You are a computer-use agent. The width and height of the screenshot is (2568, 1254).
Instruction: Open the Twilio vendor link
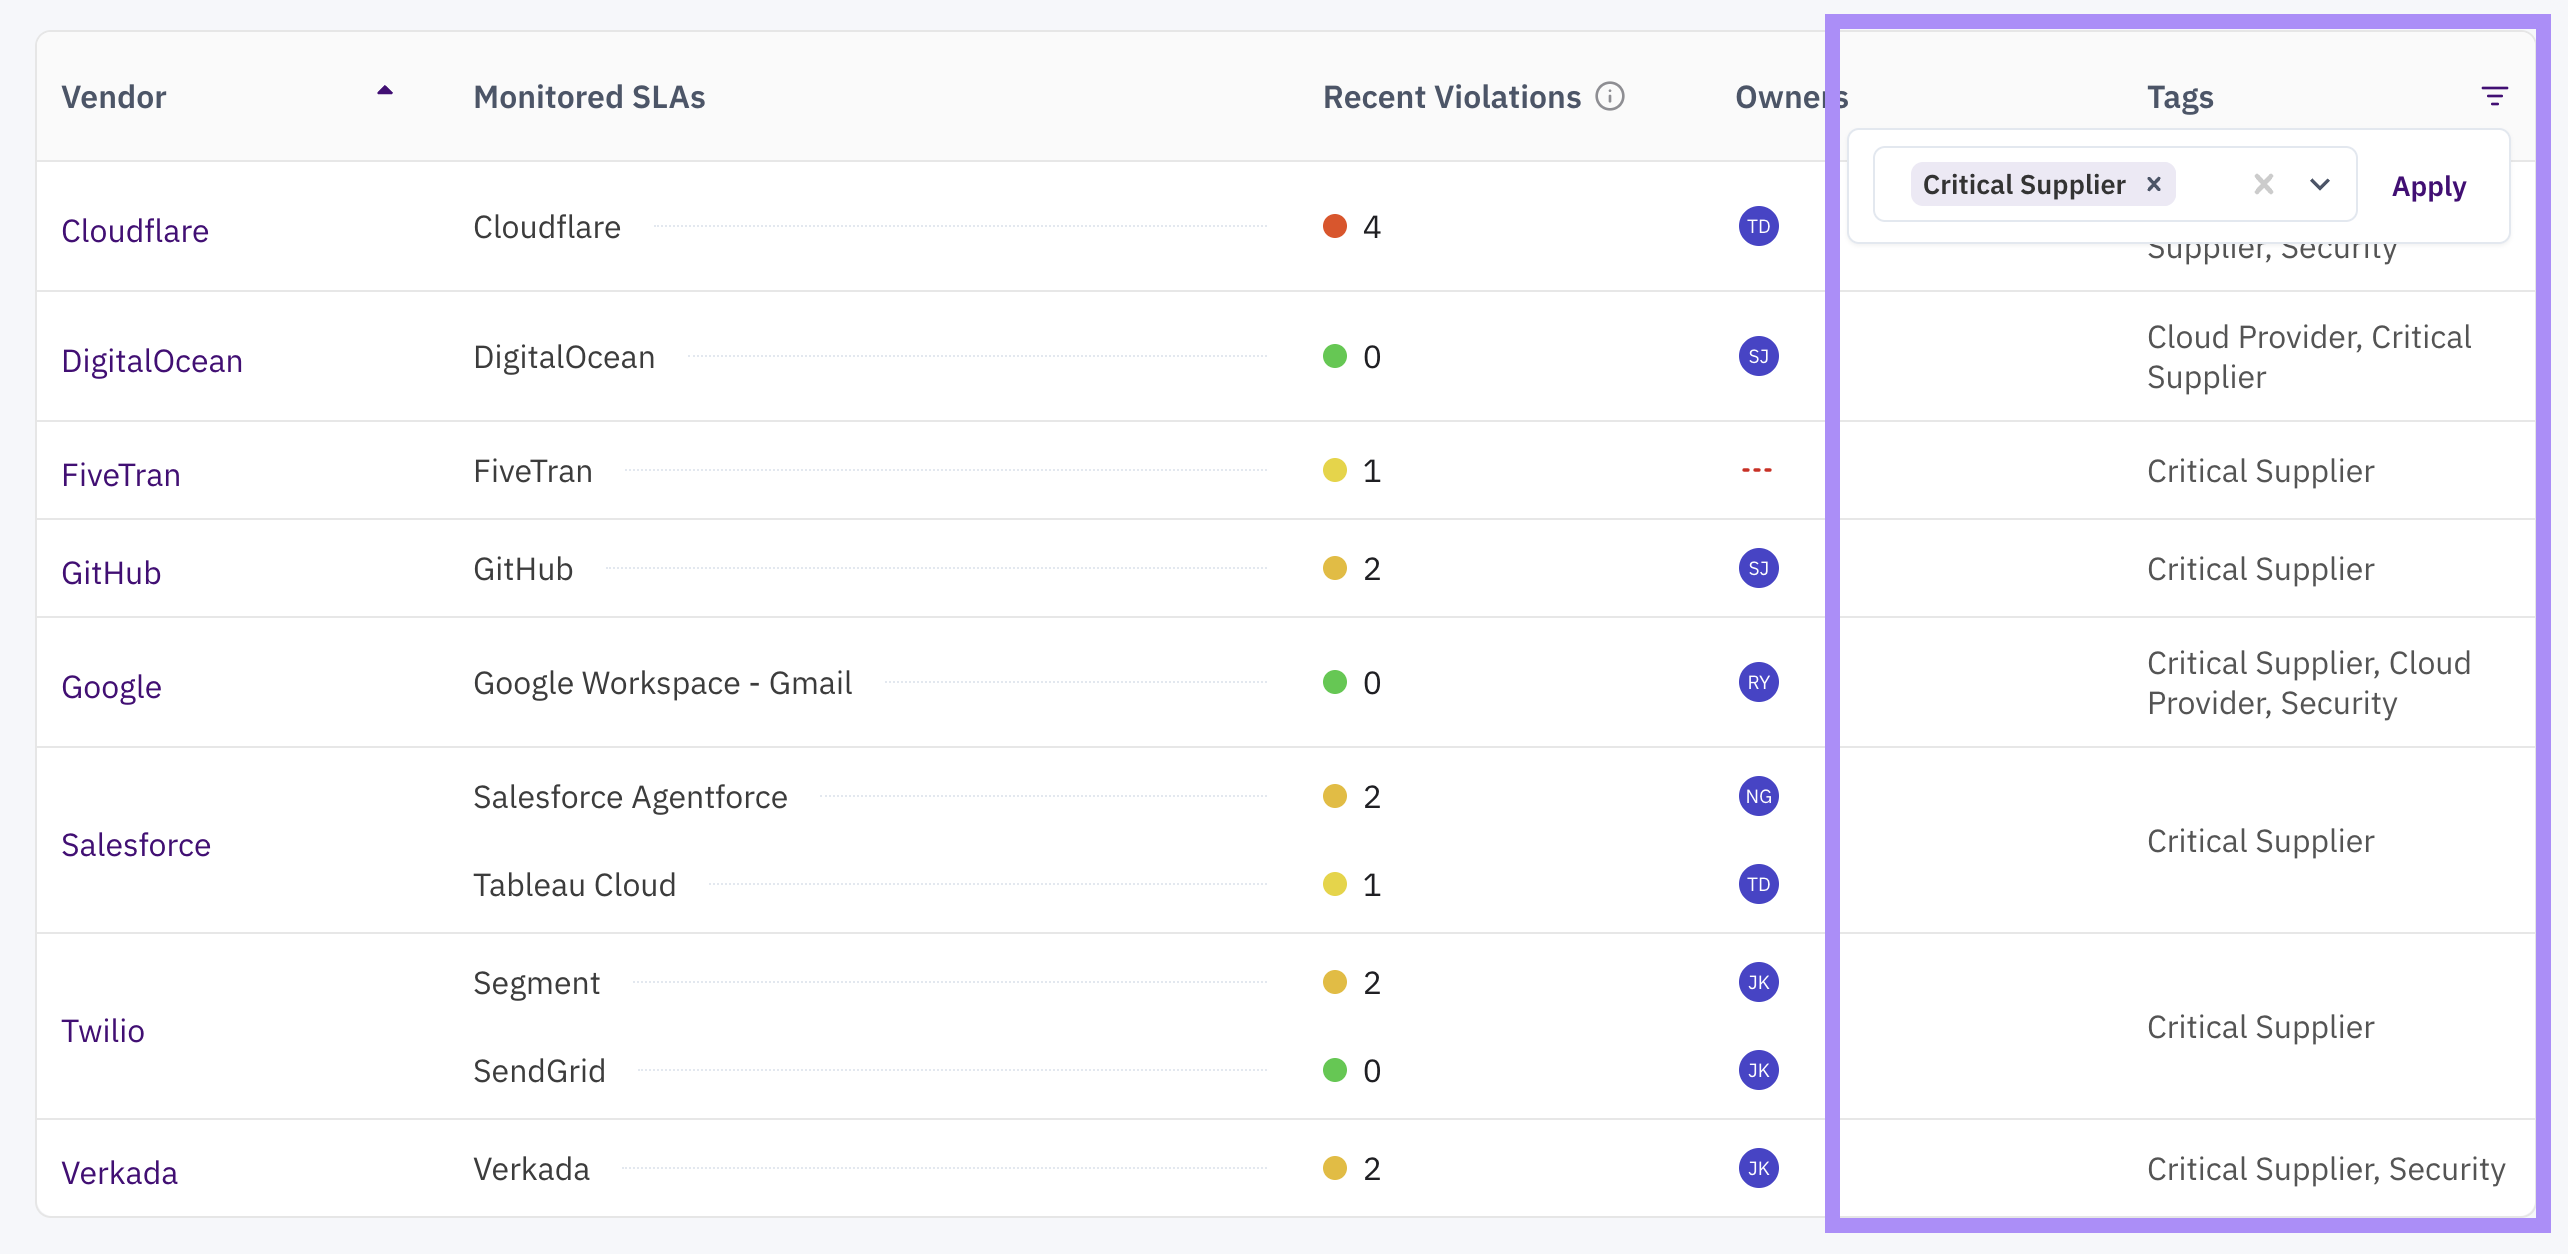[103, 1031]
